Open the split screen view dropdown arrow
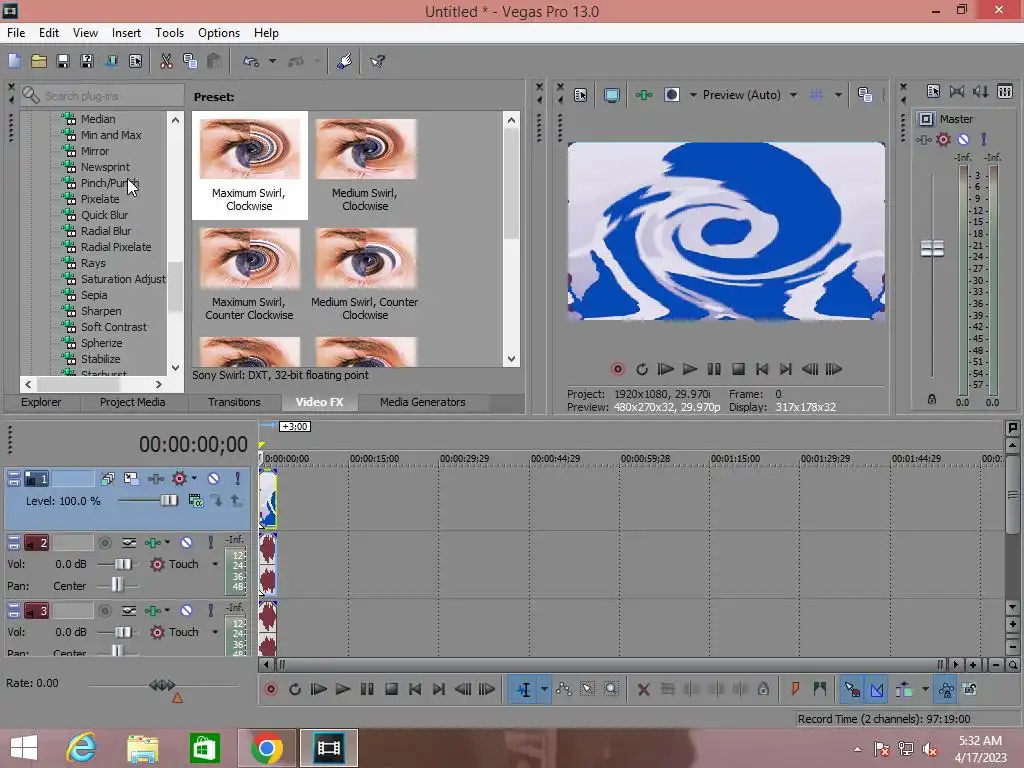Screen dimensions: 1024x768 pyautogui.click(x=693, y=95)
